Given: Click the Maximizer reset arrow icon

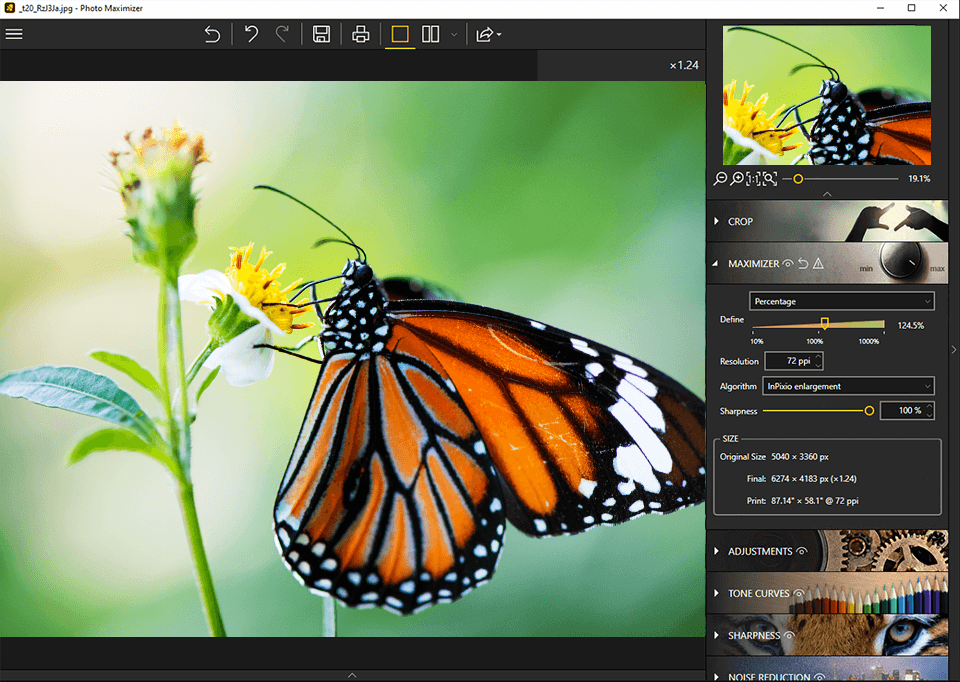Looking at the screenshot, I should tap(803, 263).
